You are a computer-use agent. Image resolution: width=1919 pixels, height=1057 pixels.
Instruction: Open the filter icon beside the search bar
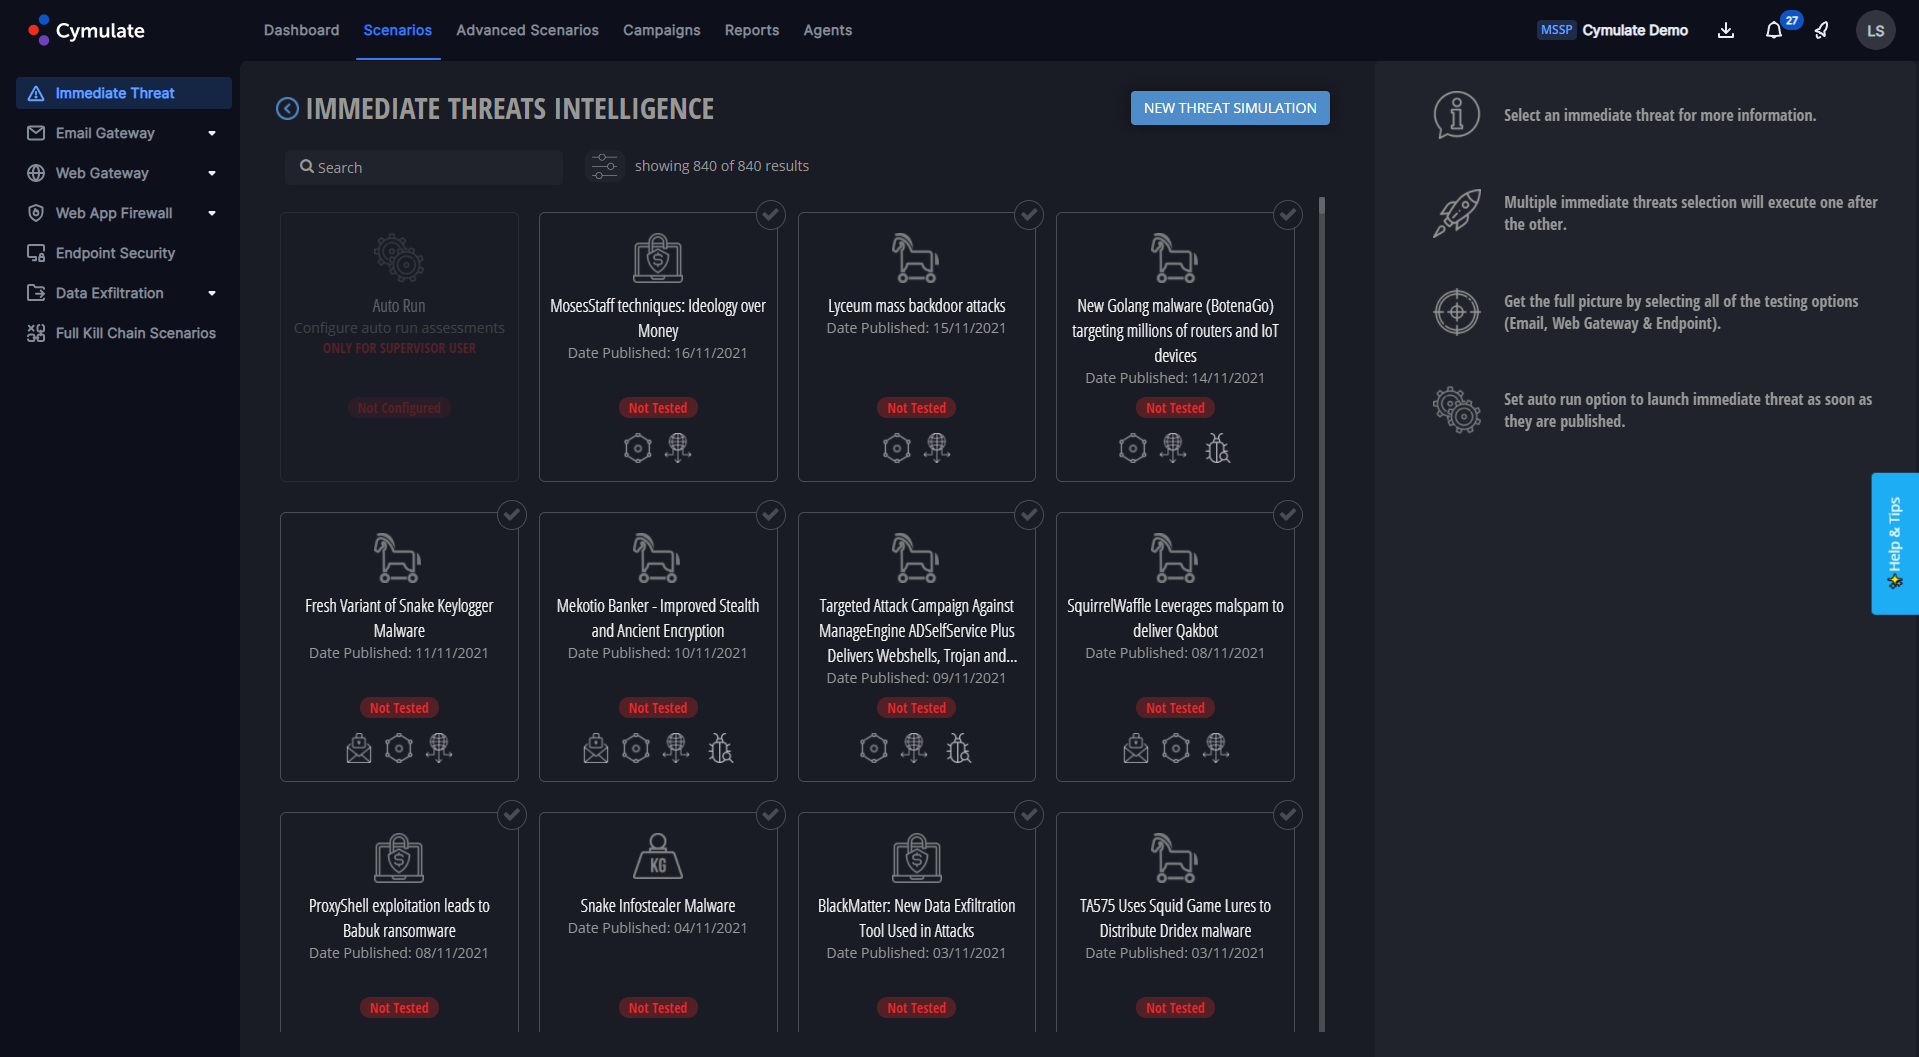click(x=604, y=166)
